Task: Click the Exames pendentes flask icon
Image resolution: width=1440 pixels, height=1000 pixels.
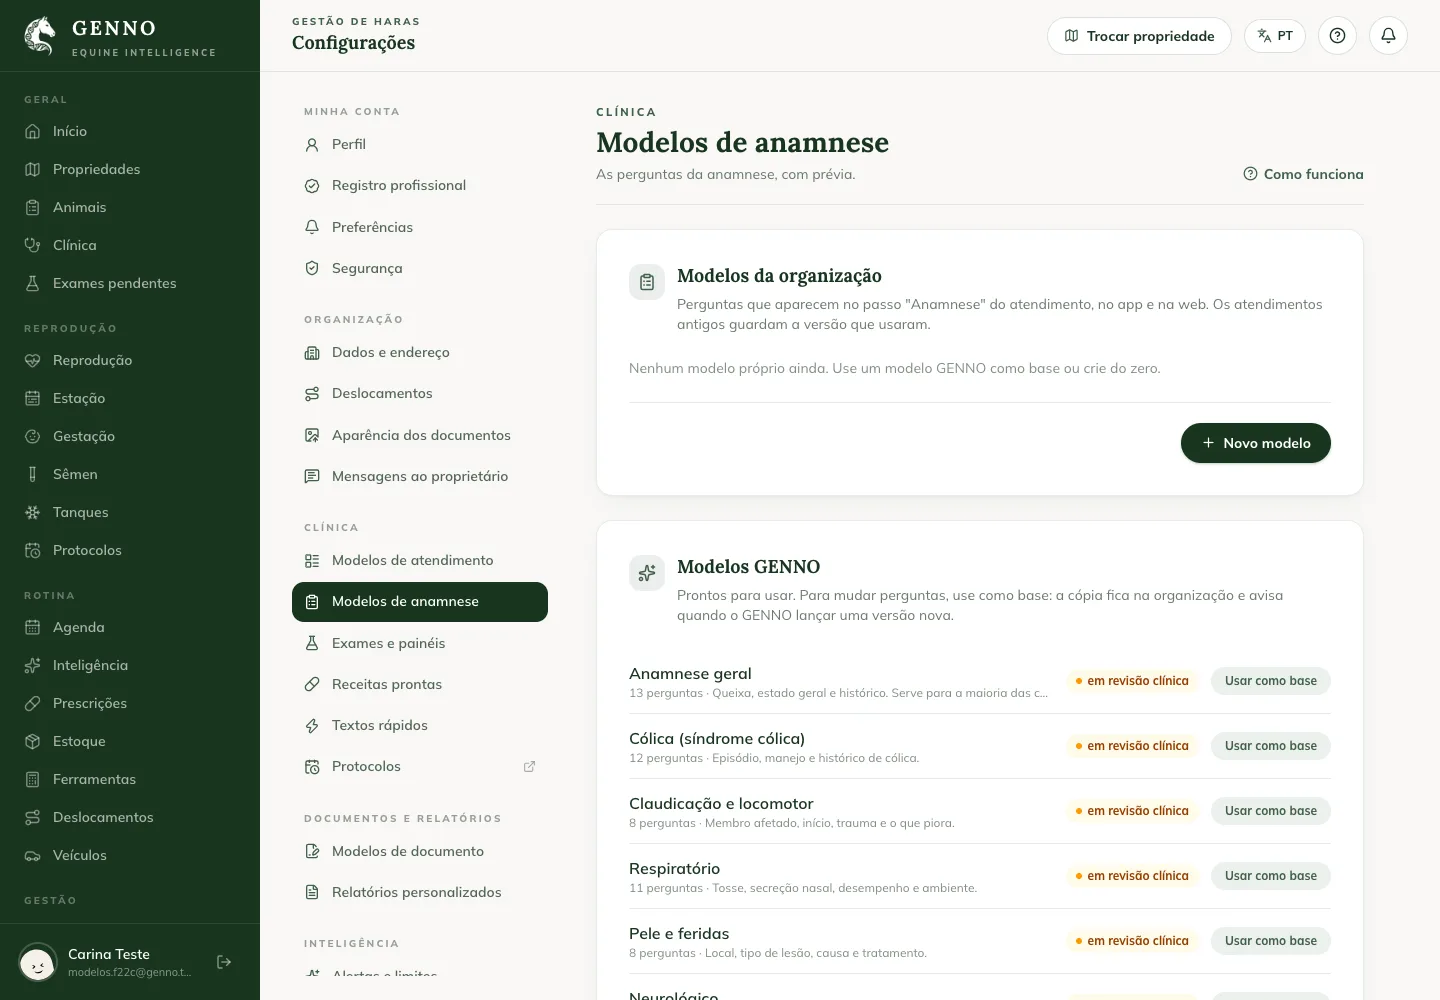Action: click(x=33, y=283)
